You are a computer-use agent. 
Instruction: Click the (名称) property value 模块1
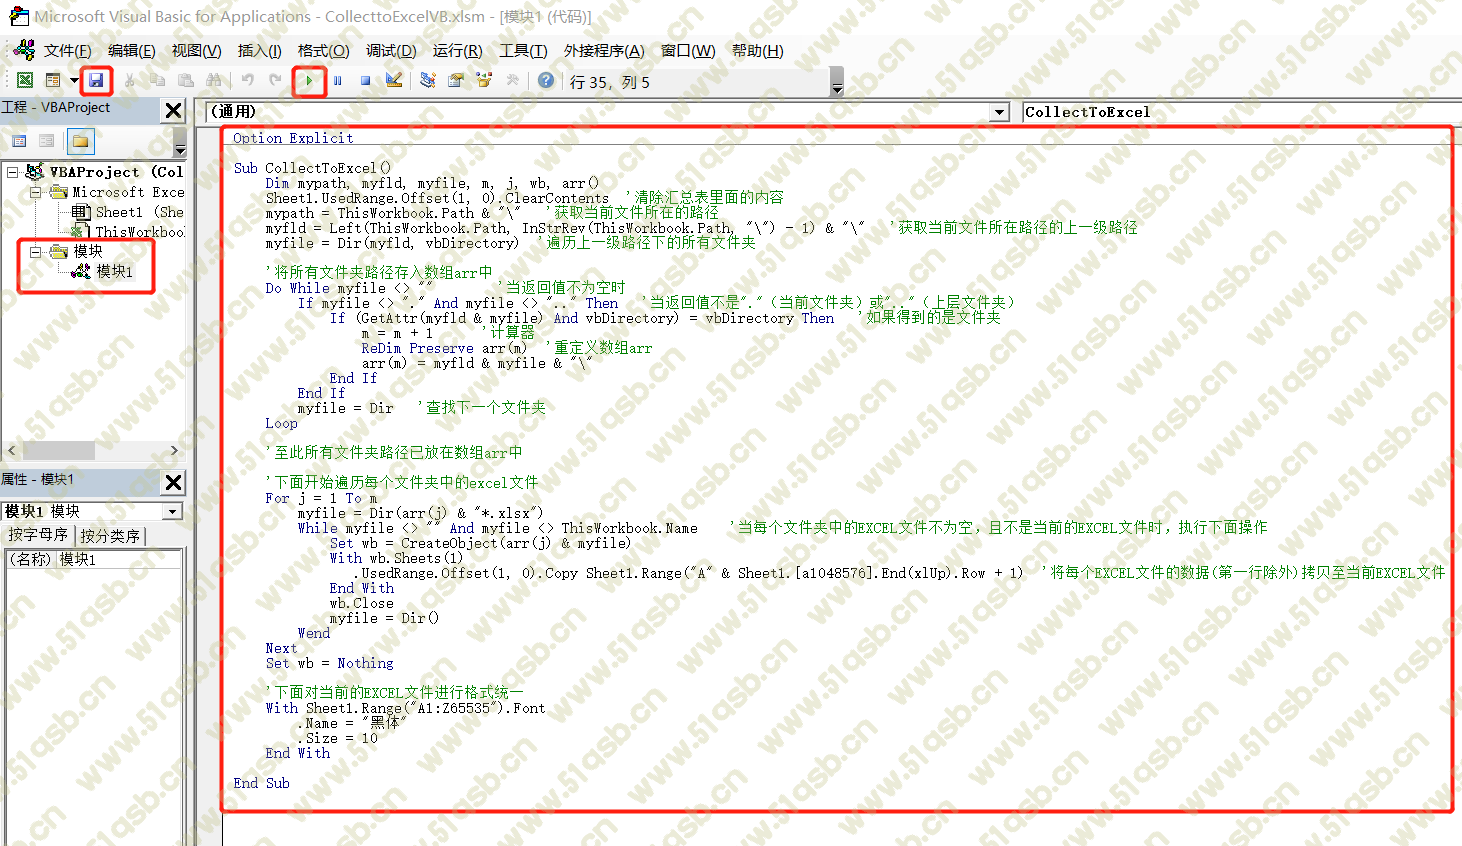point(118,559)
